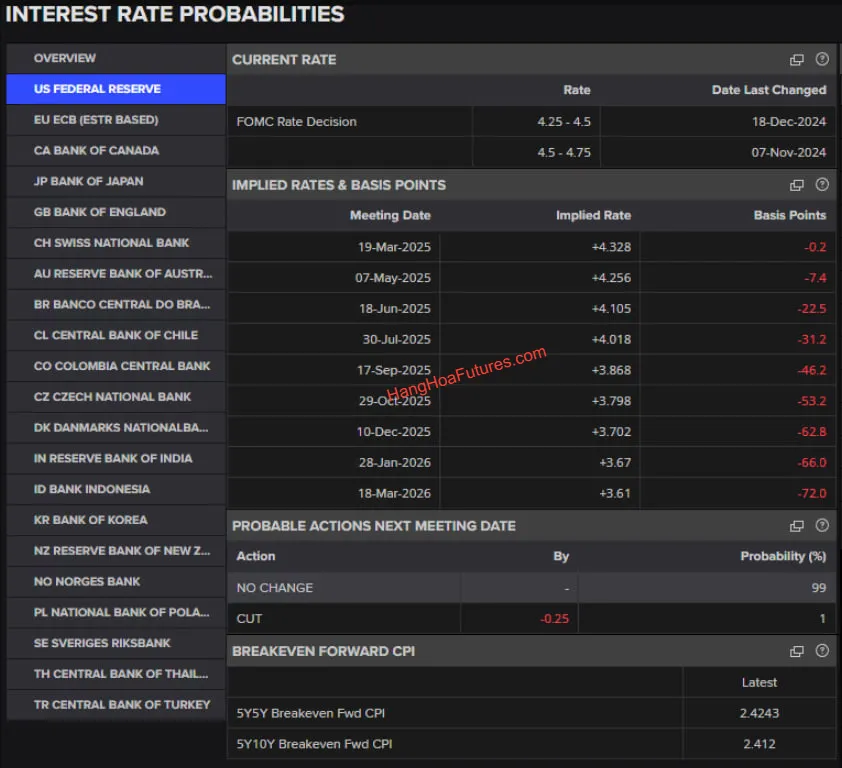Pop out Probable Actions panel
Image resolution: width=842 pixels, height=768 pixels.
[797, 526]
